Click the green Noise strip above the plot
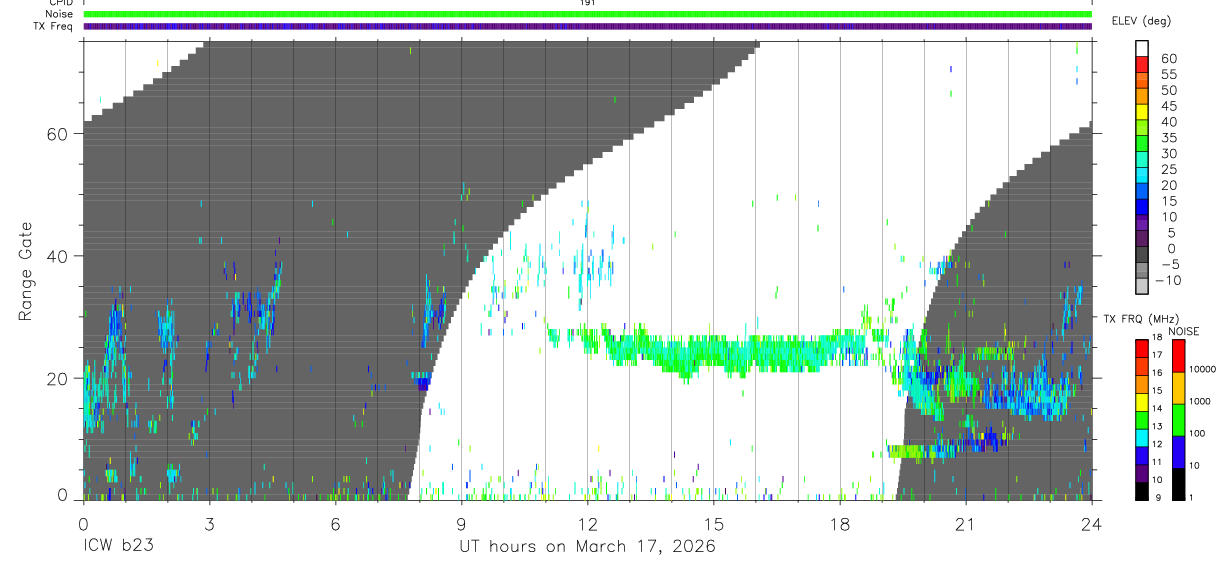1228x567 pixels. 588,14
